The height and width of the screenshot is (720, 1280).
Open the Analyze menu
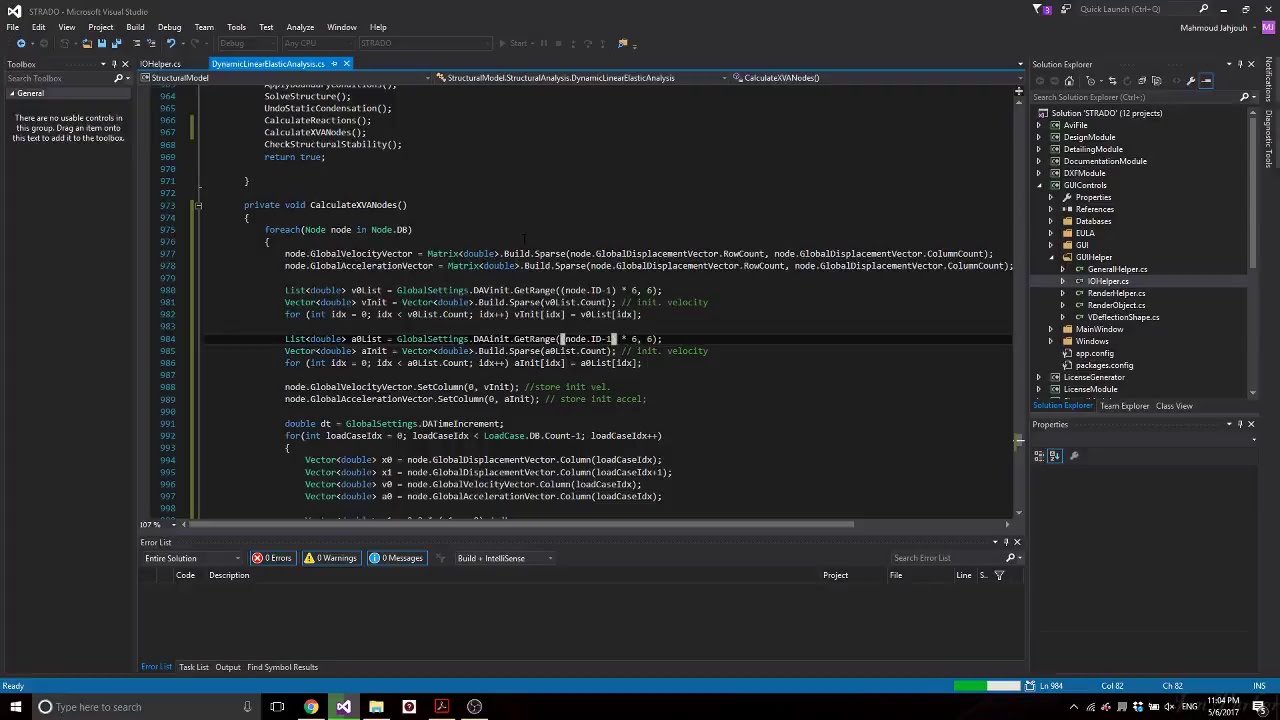click(300, 27)
